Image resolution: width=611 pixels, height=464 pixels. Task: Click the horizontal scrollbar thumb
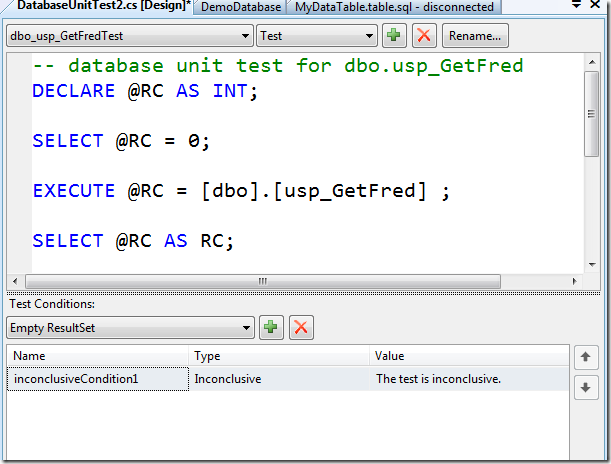pos(263,281)
